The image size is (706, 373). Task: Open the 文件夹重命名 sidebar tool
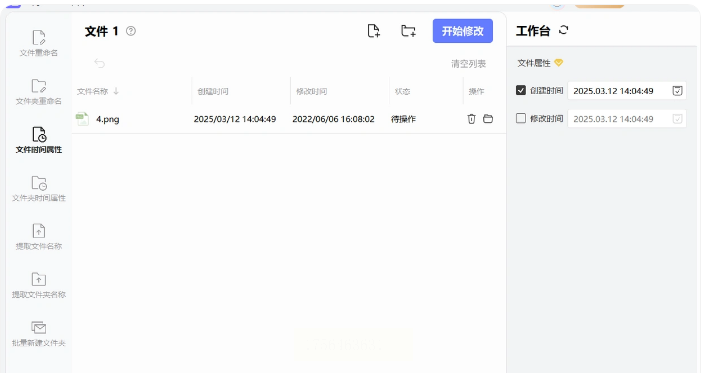pos(39,92)
